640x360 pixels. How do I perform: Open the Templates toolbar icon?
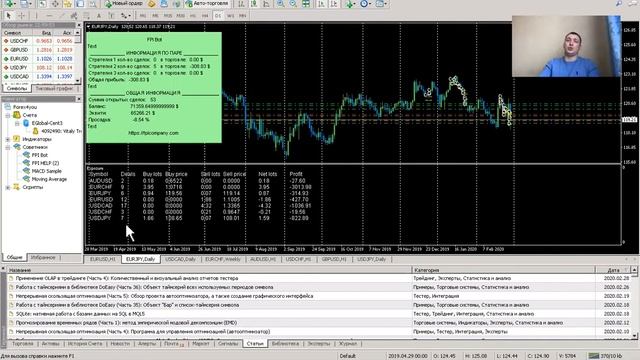tap(379, 4)
